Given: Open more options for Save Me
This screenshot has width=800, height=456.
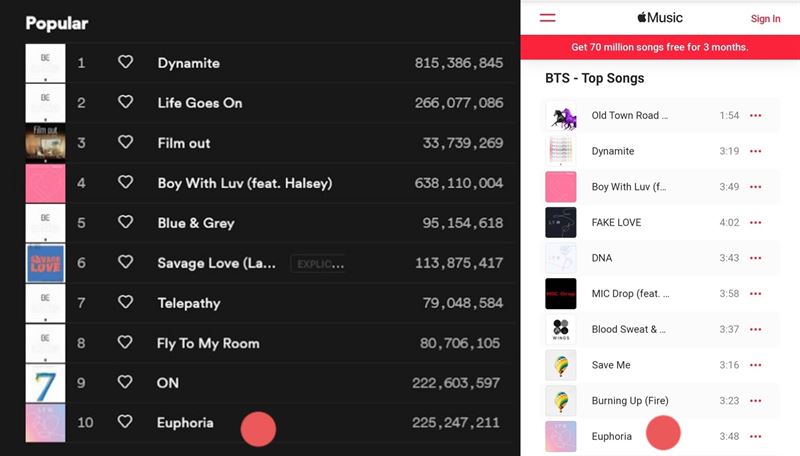Looking at the screenshot, I should click(756, 365).
